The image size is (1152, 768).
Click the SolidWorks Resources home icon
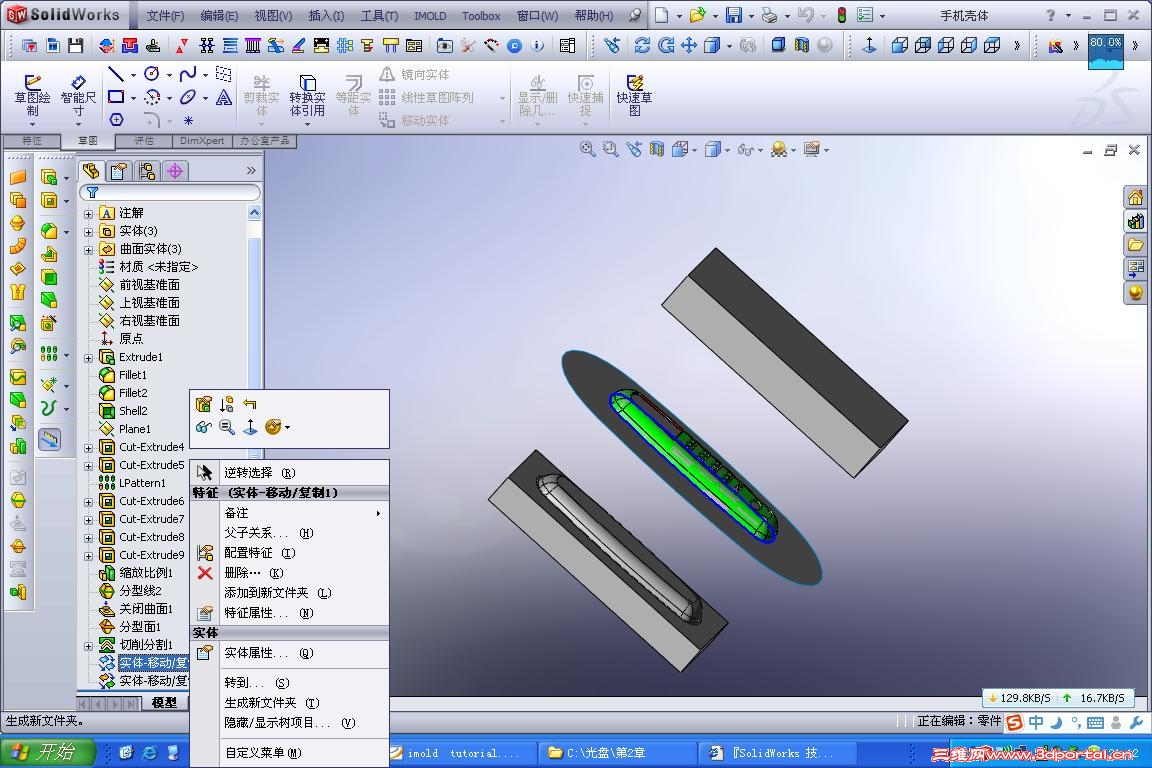click(1135, 197)
